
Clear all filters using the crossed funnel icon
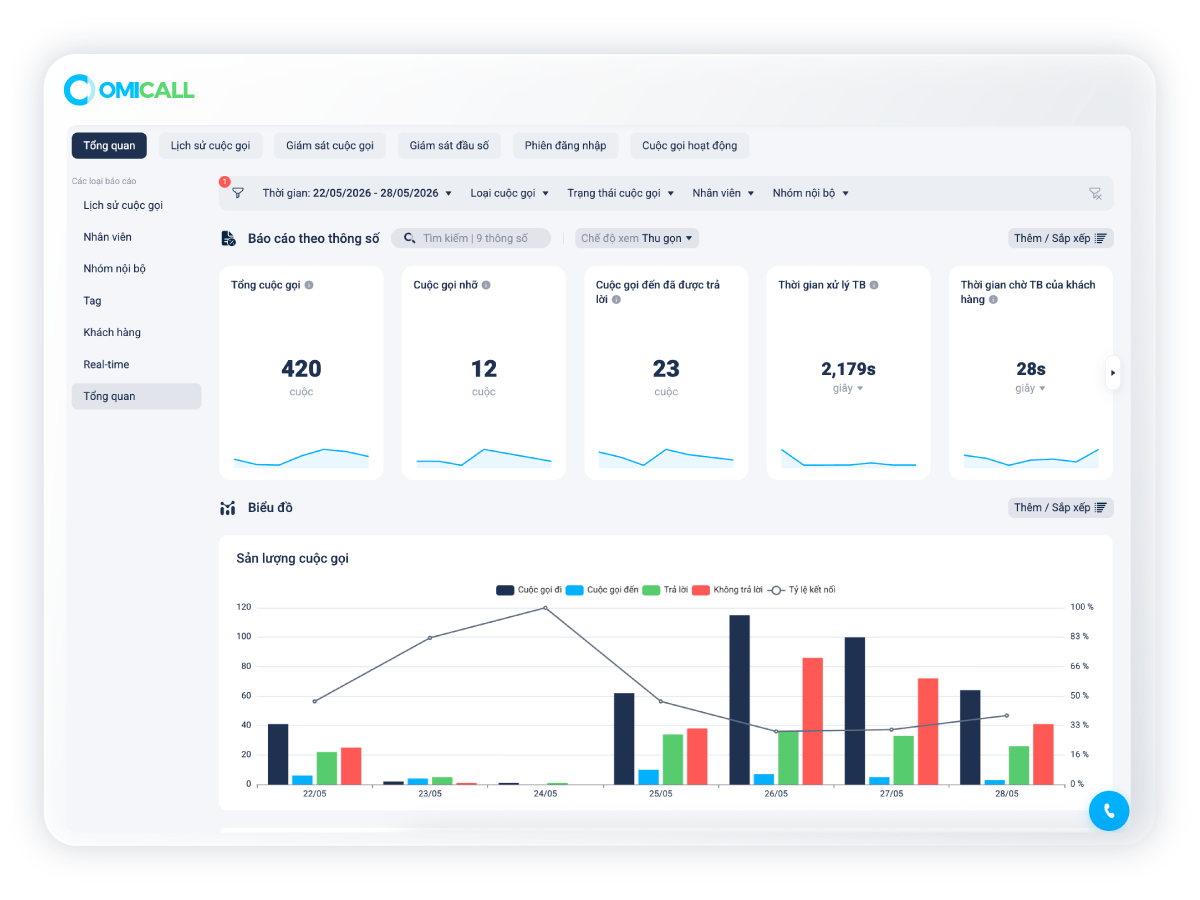pyautogui.click(x=1095, y=193)
